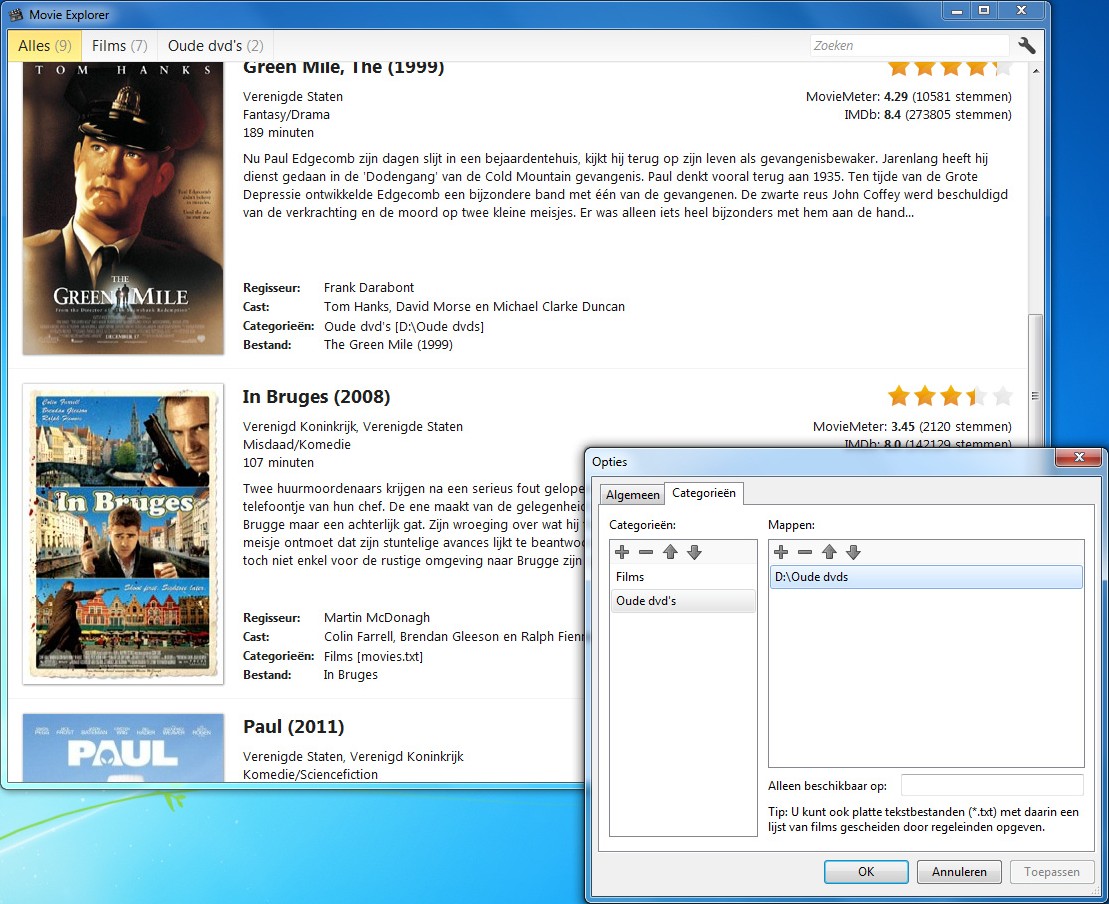This screenshot has width=1109, height=904.
Task: Confirm options with the OK button
Action: (x=866, y=871)
